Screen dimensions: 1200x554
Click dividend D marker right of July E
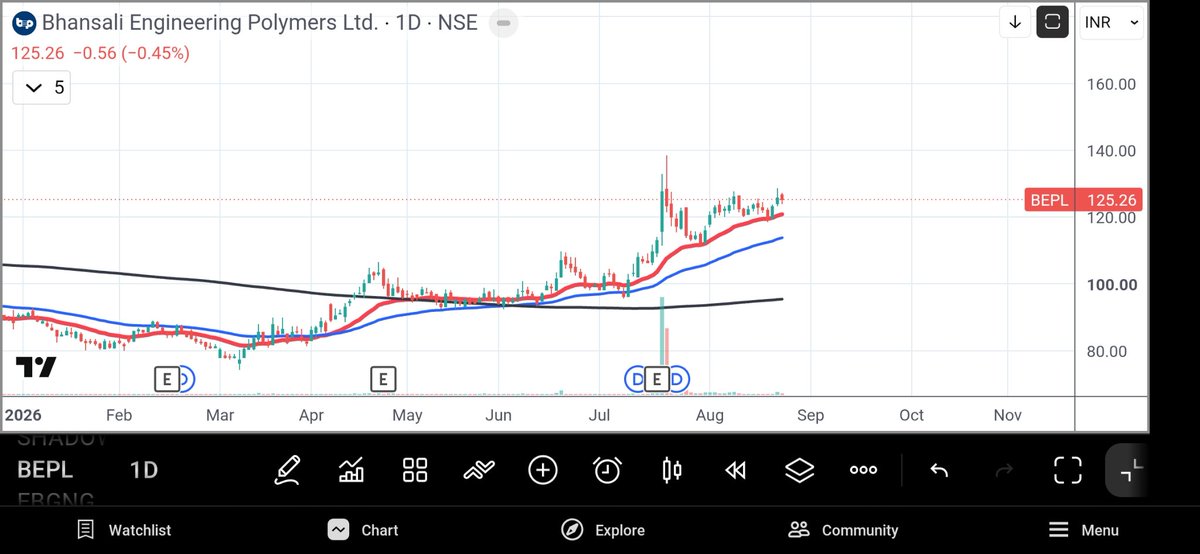click(x=678, y=379)
